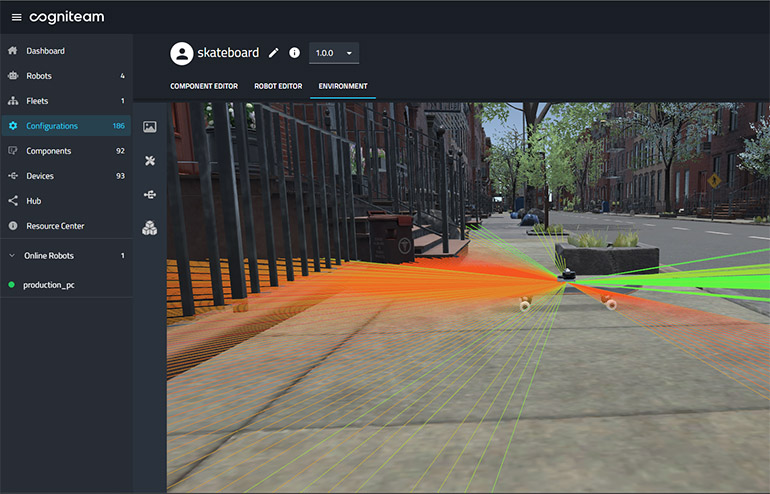Select the stacked cubes icon in environment toolbar
Viewport: 770px width, 494px height.
(x=150, y=228)
